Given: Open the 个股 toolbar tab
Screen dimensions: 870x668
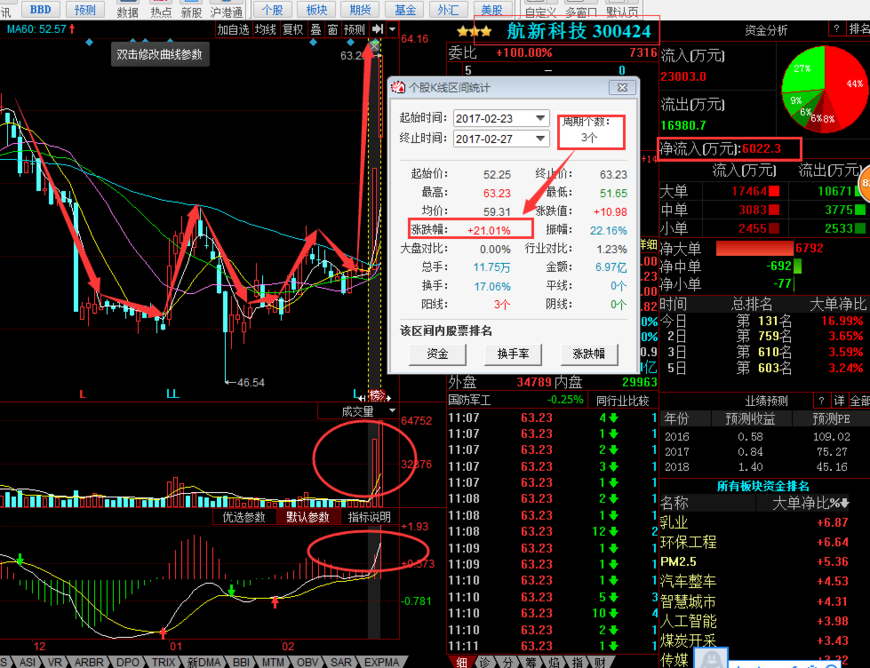Looking at the screenshot, I should (x=272, y=9).
